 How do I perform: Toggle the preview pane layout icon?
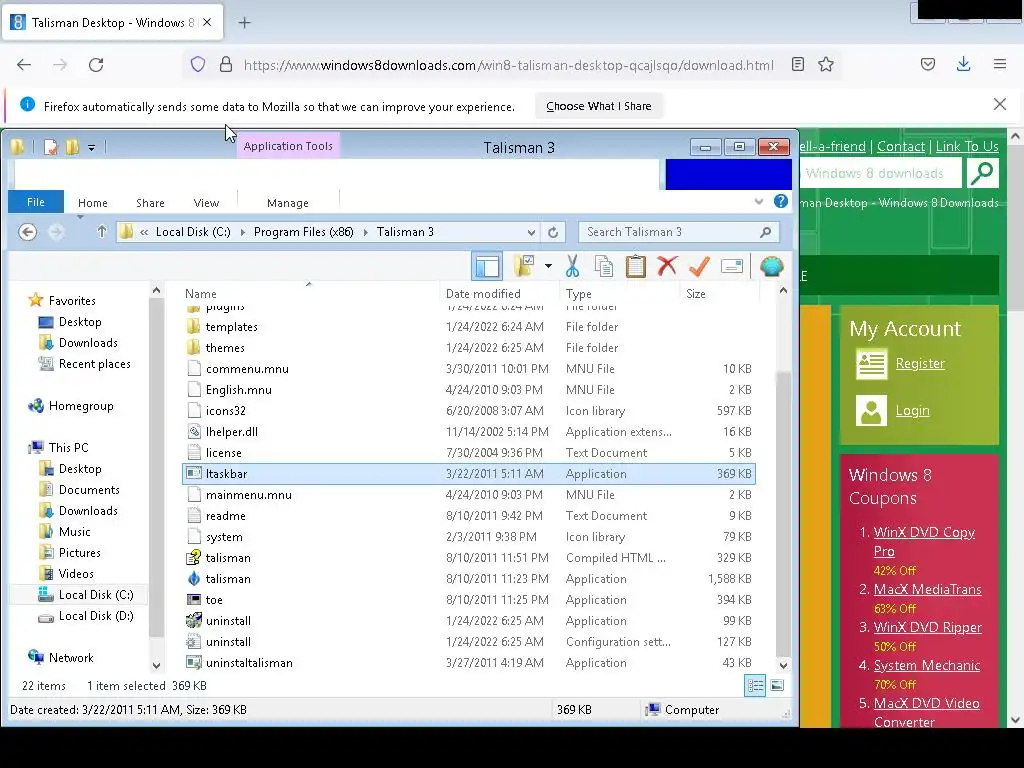point(487,266)
